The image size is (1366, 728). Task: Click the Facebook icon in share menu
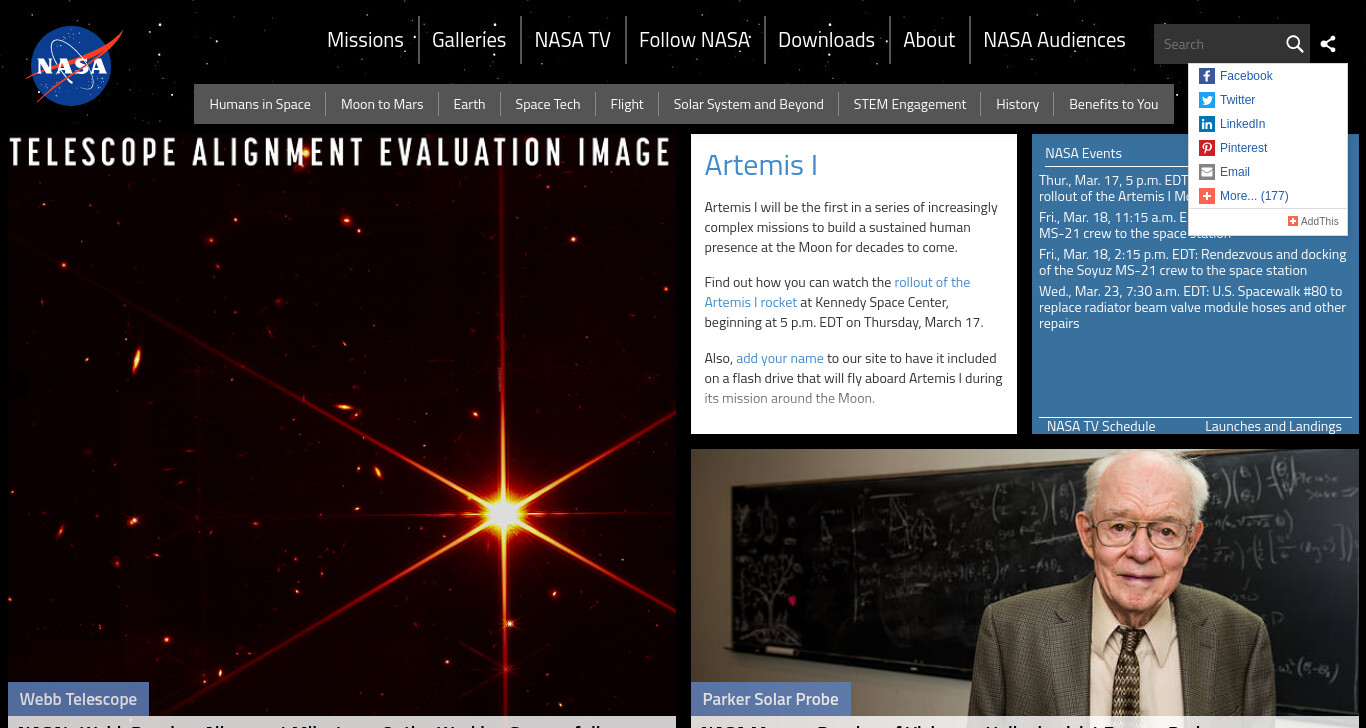coord(1207,76)
